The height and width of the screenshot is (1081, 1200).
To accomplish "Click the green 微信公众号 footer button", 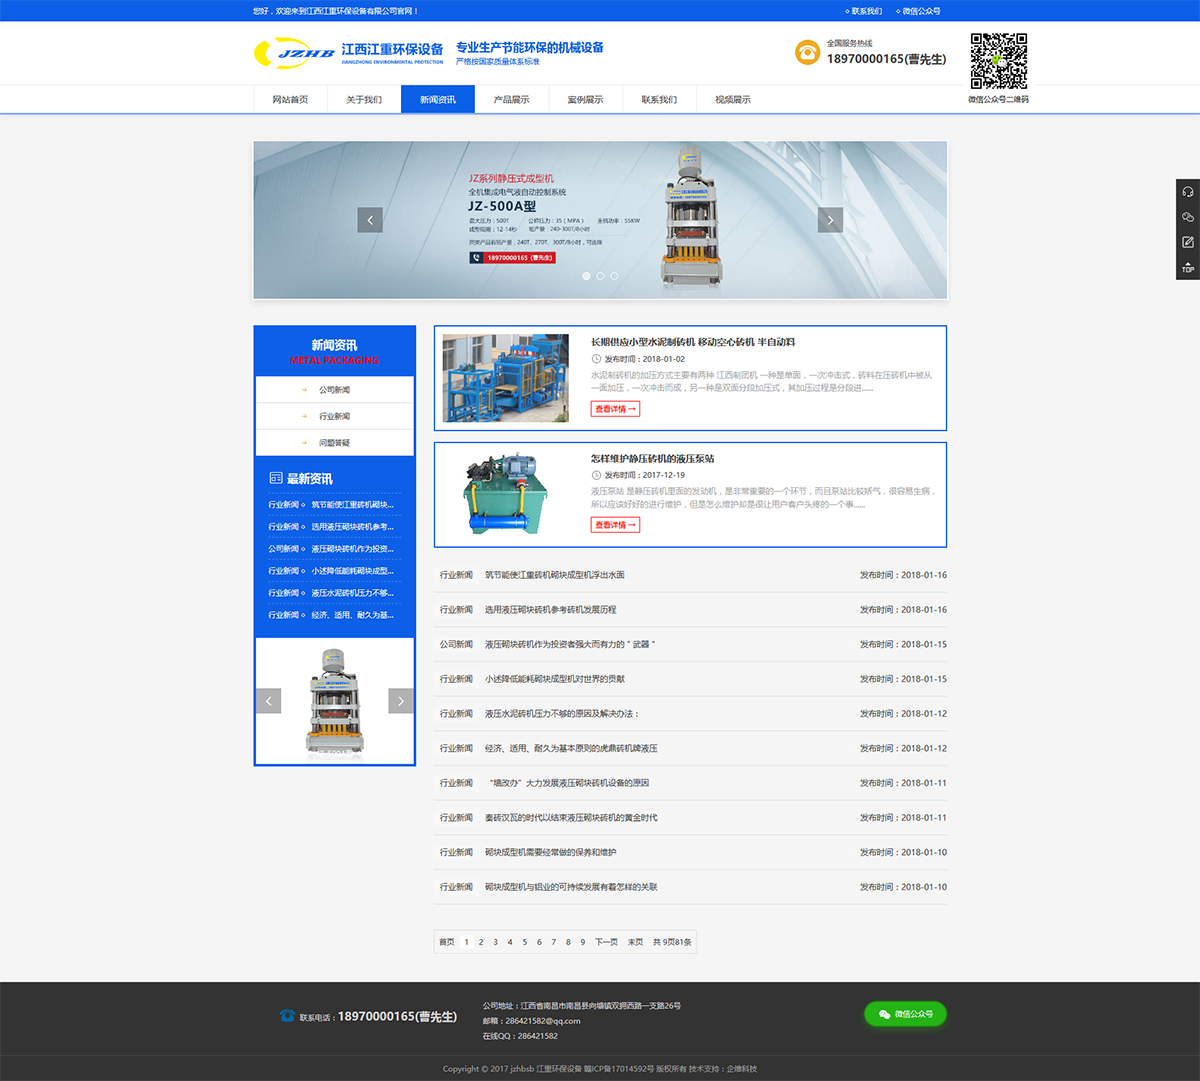I will click(x=905, y=1014).
